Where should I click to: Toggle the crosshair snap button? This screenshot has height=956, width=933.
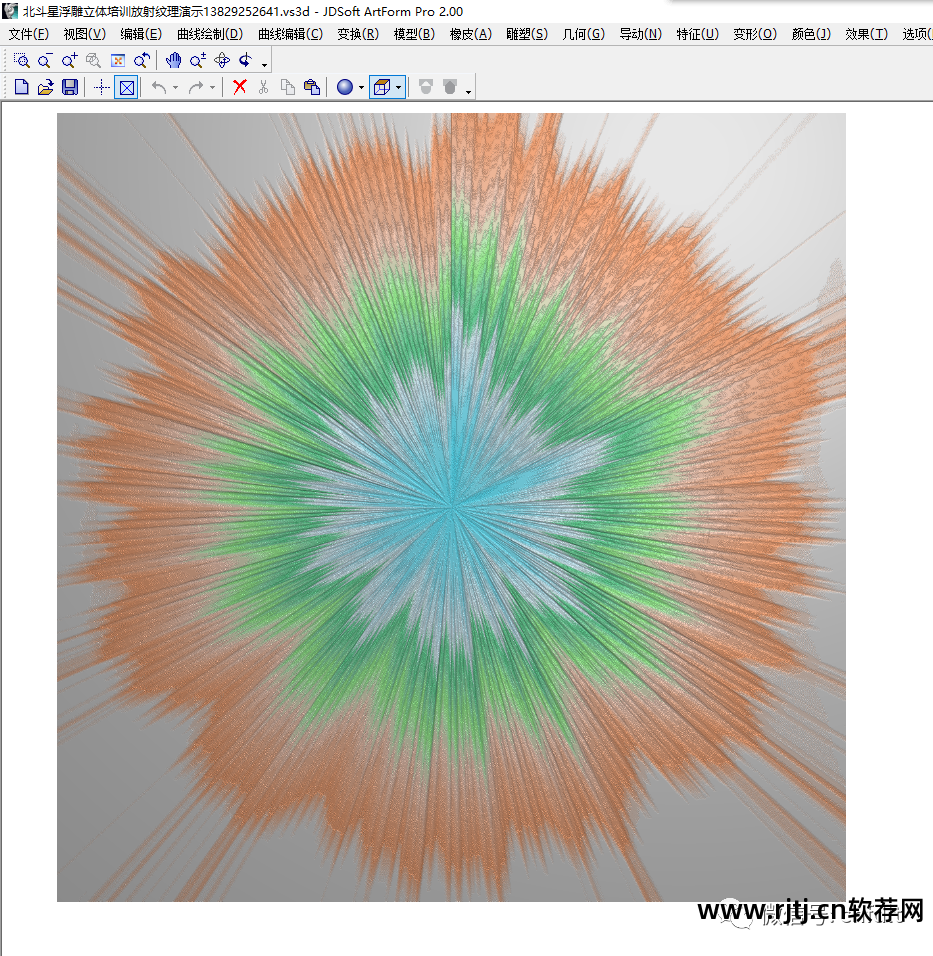(x=101, y=88)
